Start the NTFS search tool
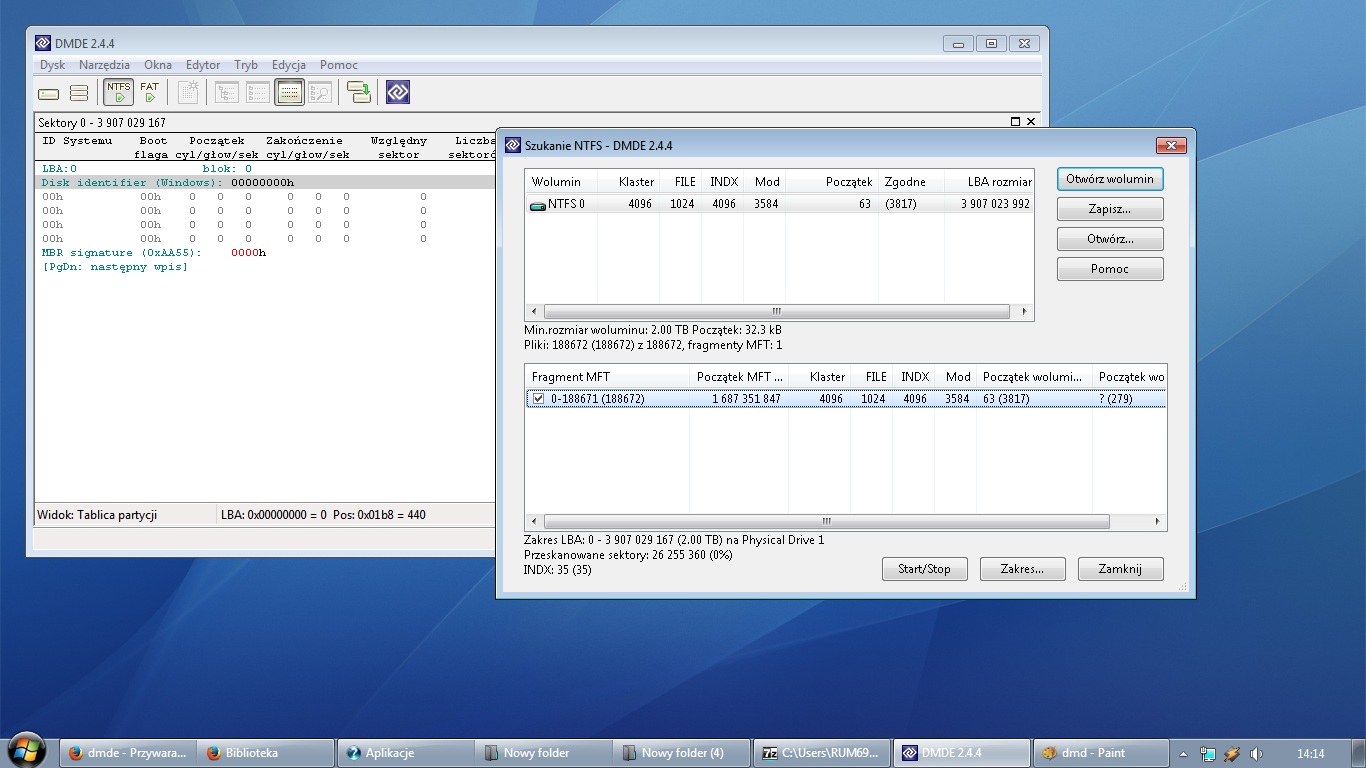Viewport: 1366px width, 768px height. pyautogui.click(x=119, y=92)
